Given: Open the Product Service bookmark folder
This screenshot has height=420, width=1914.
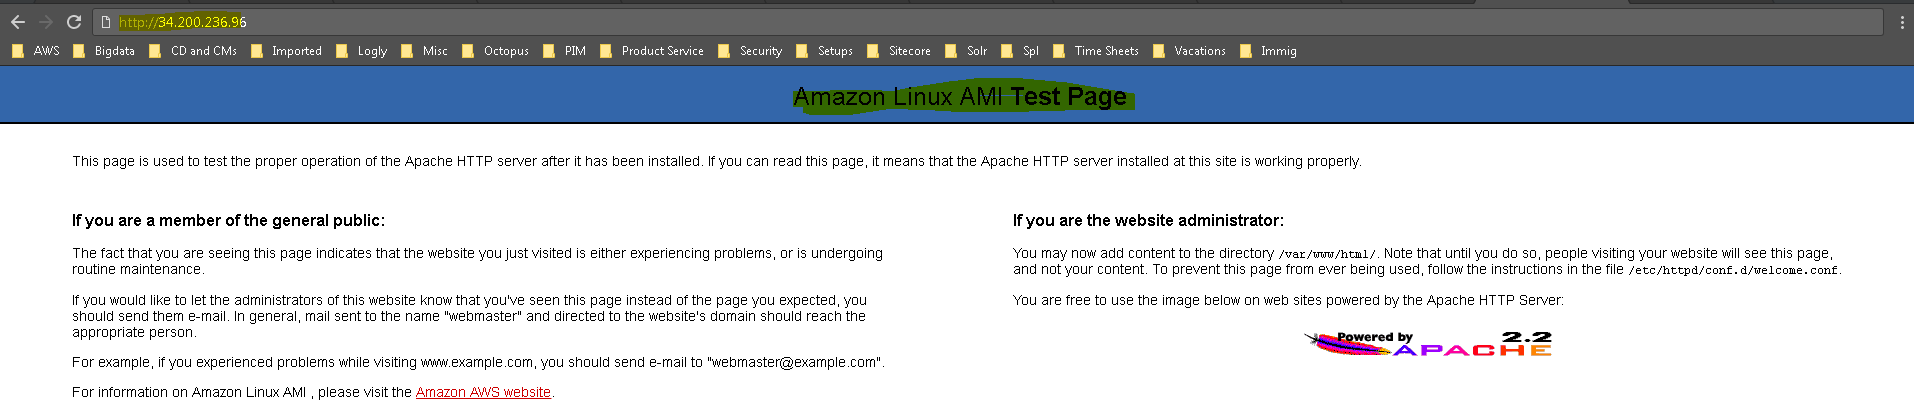Looking at the screenshot, I should tap(652, 51).
